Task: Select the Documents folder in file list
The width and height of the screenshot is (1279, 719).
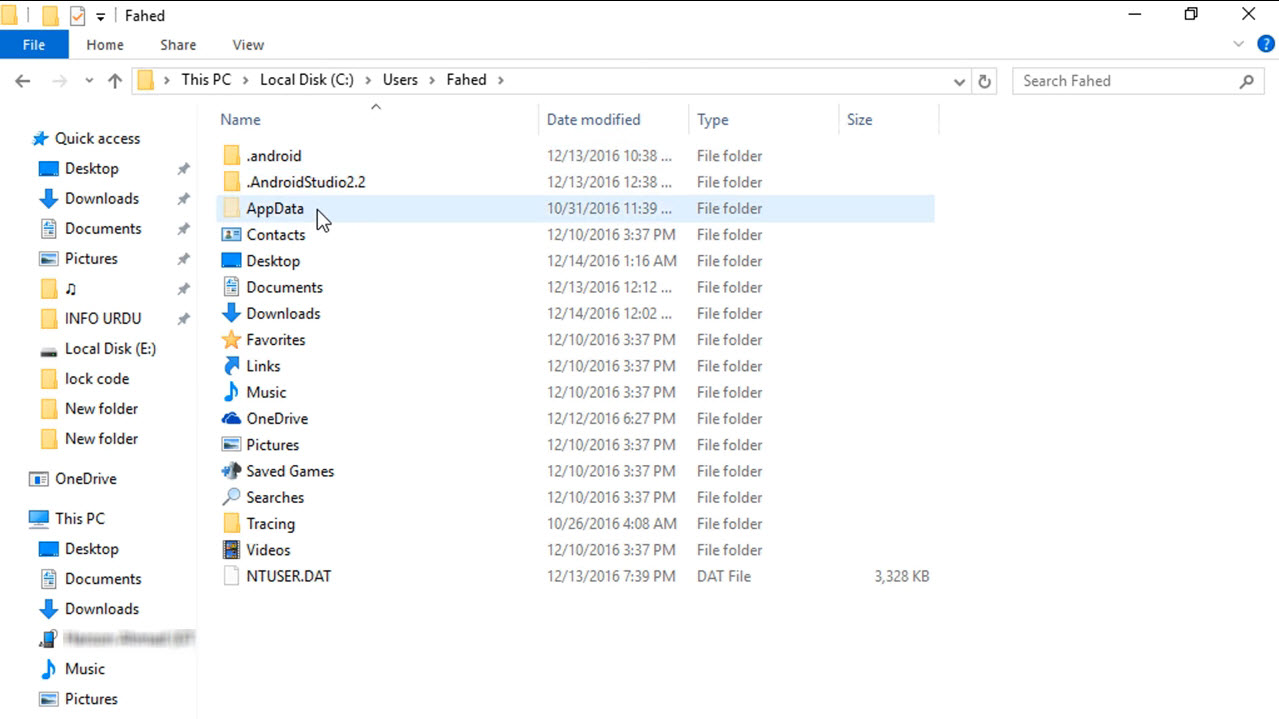Action: [284, 287]
